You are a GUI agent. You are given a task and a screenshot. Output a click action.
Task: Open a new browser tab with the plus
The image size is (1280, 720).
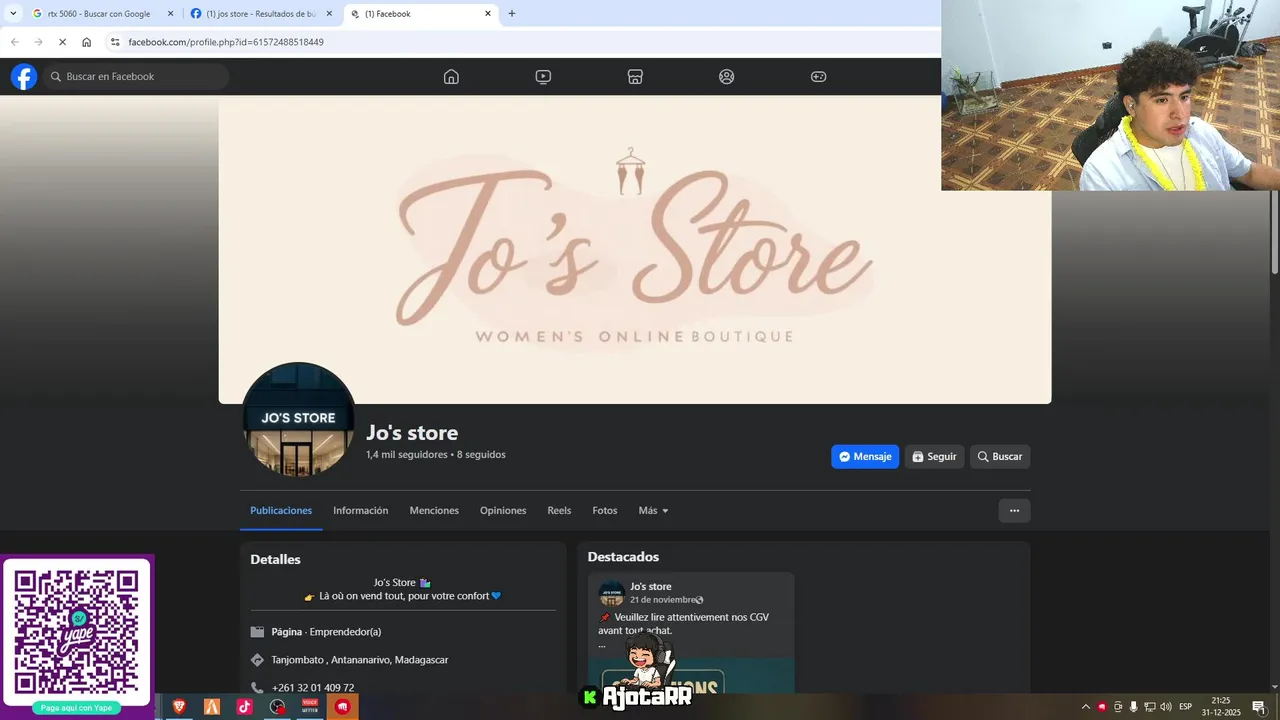(x=512, y=14)
